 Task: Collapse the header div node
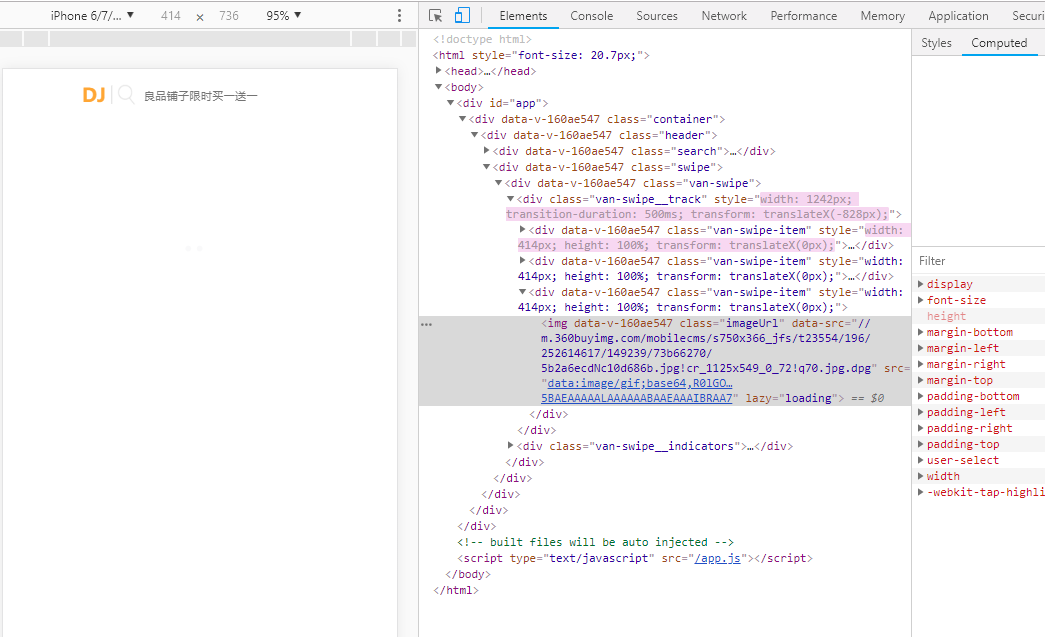(x=475, y=135)
